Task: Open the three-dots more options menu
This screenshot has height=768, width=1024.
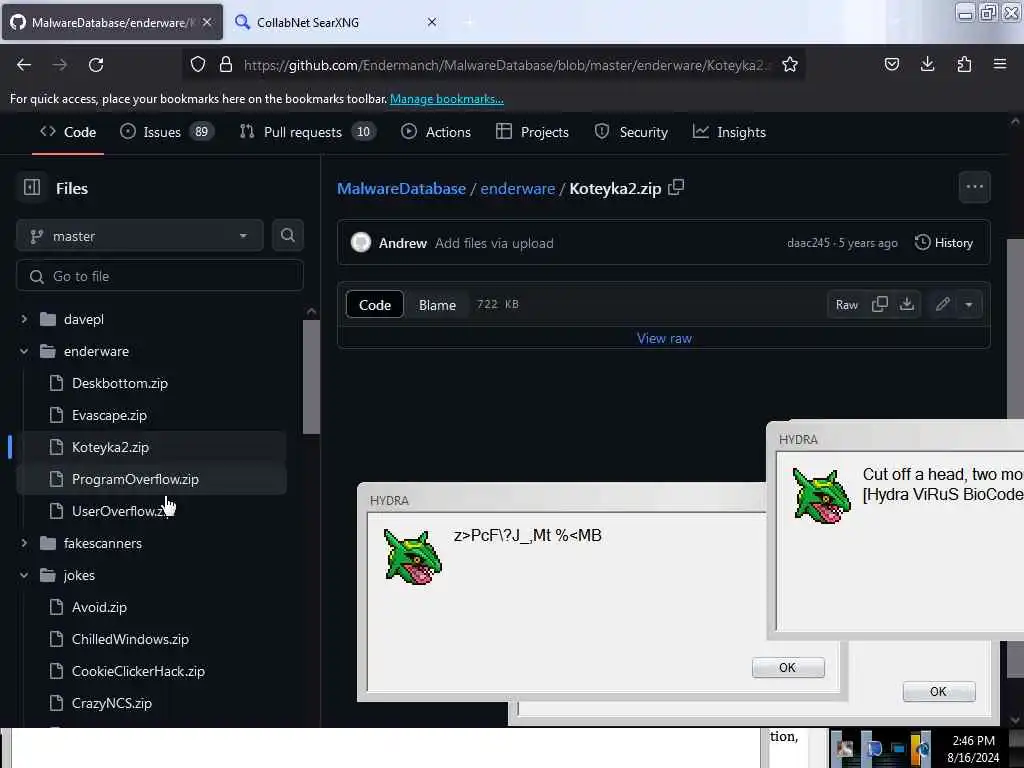Action: 974,187
